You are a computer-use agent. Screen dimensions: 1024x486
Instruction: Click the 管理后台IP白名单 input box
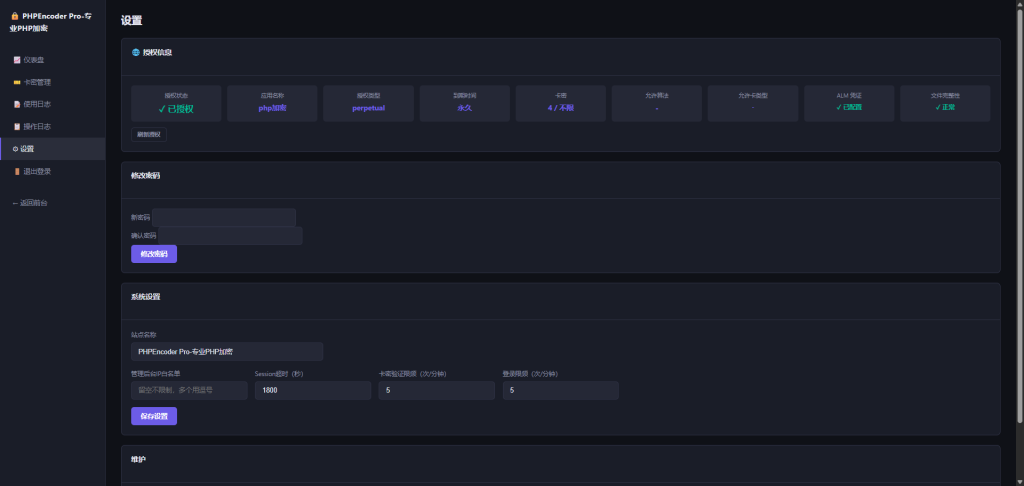click(x=189, y=390)
